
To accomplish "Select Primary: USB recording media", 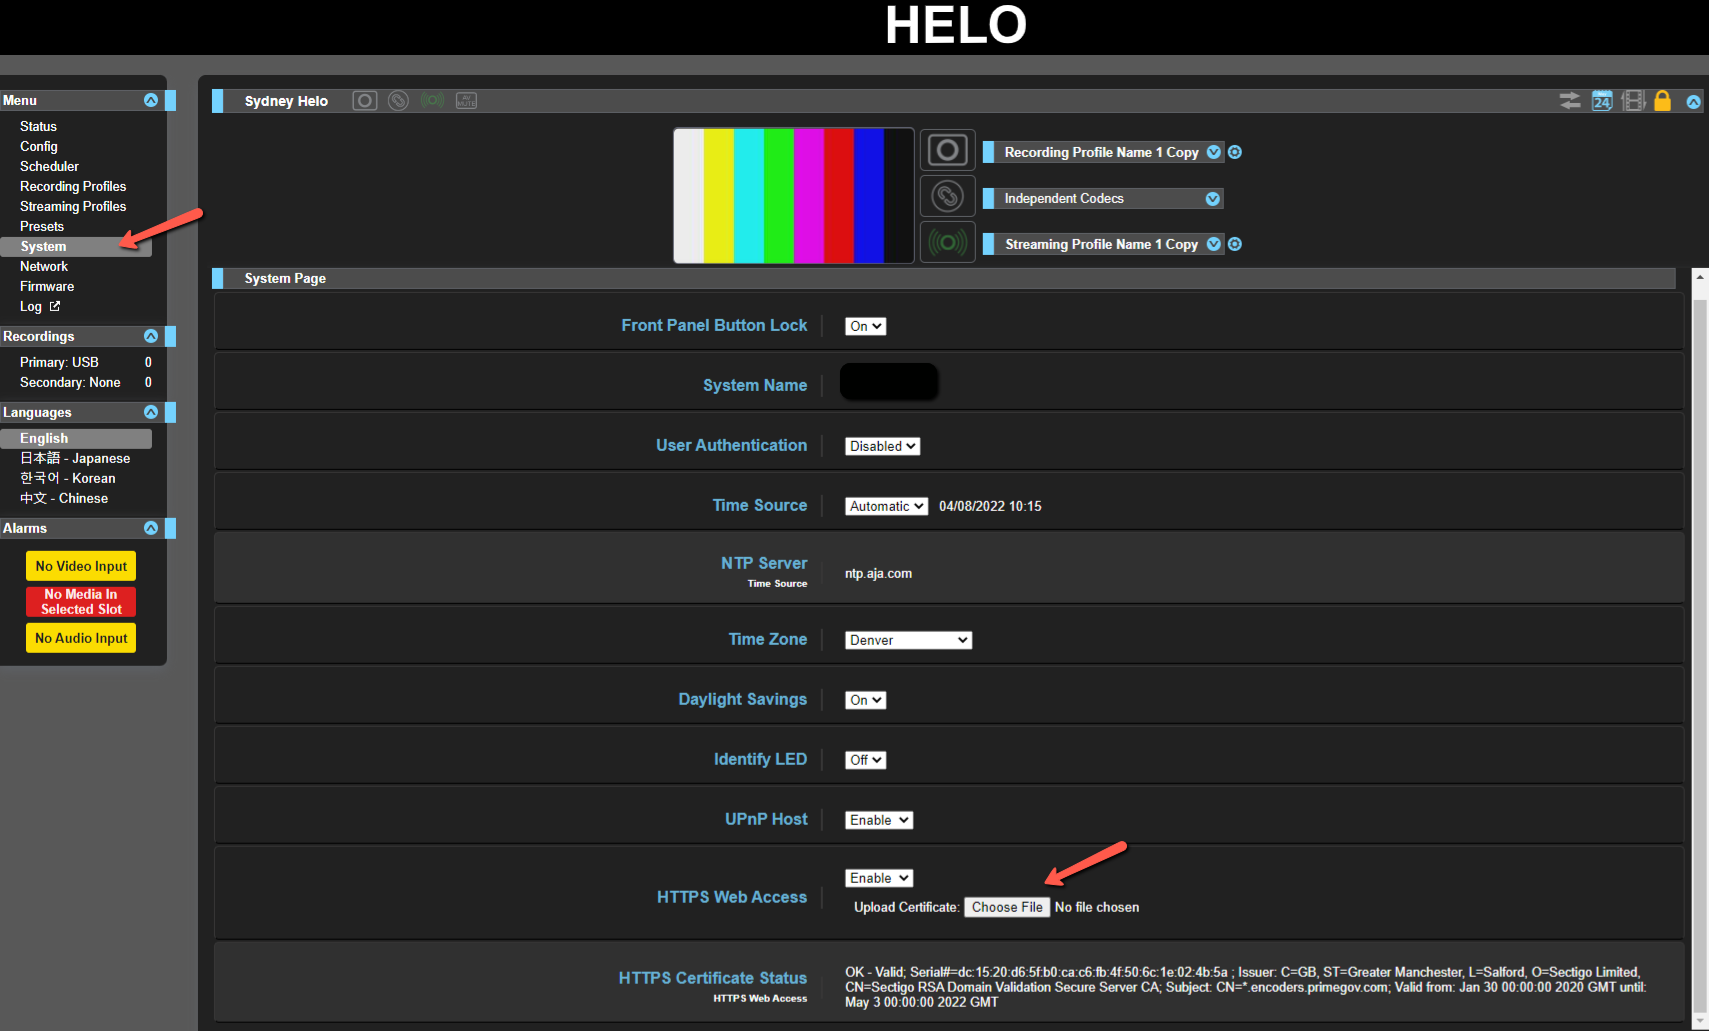I will point(59,362).
